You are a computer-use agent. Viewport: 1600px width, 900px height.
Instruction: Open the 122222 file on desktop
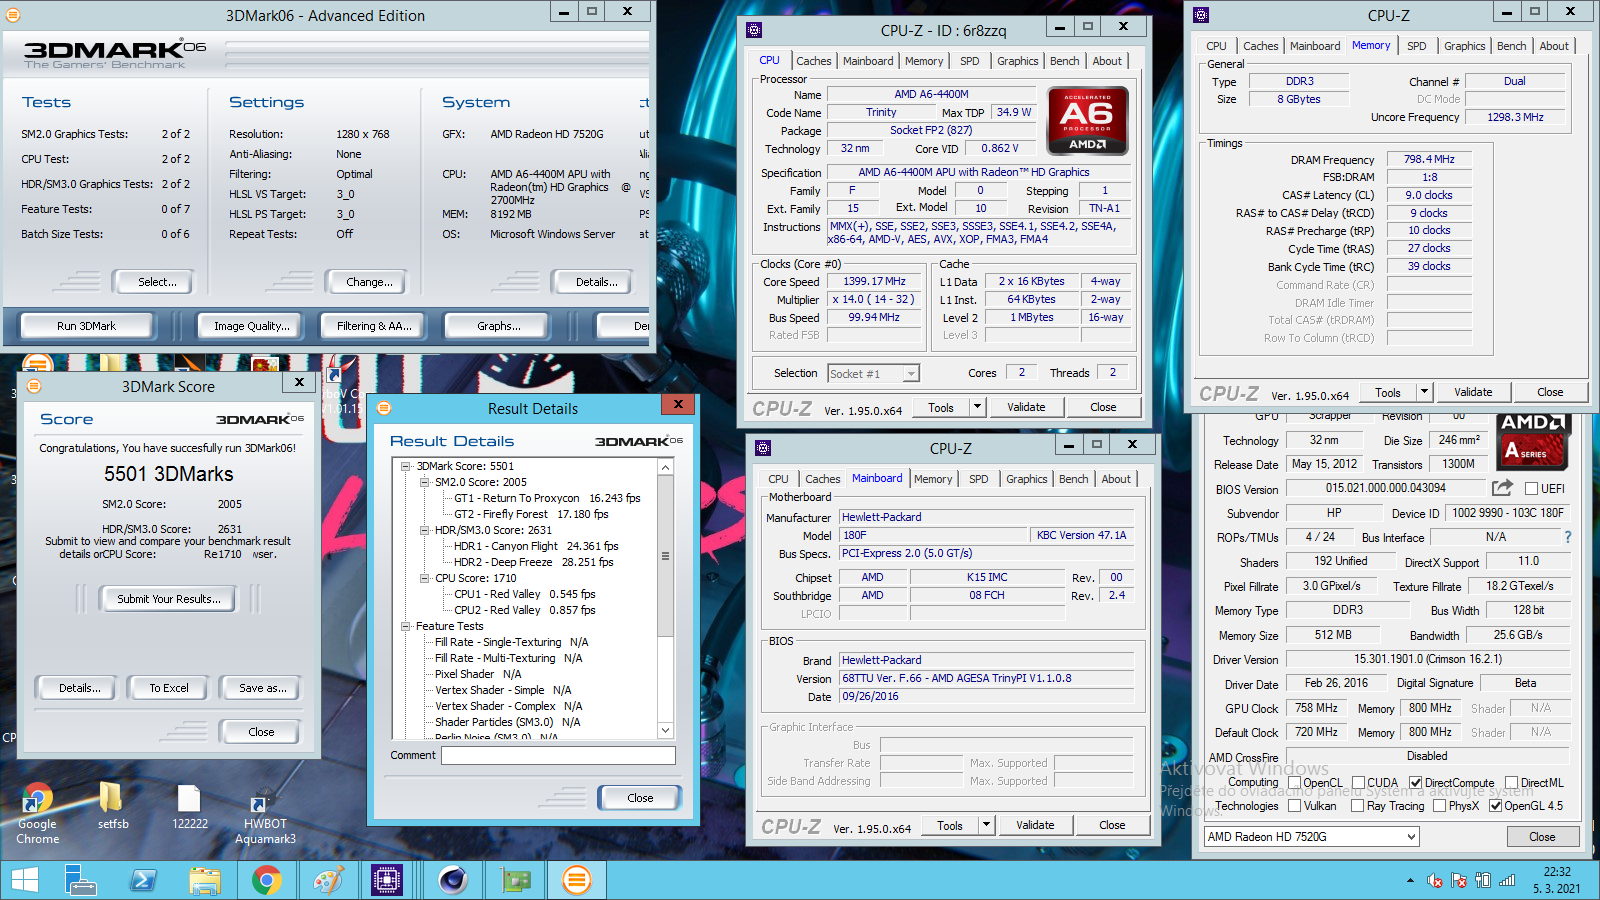click(x=189, y=806)
